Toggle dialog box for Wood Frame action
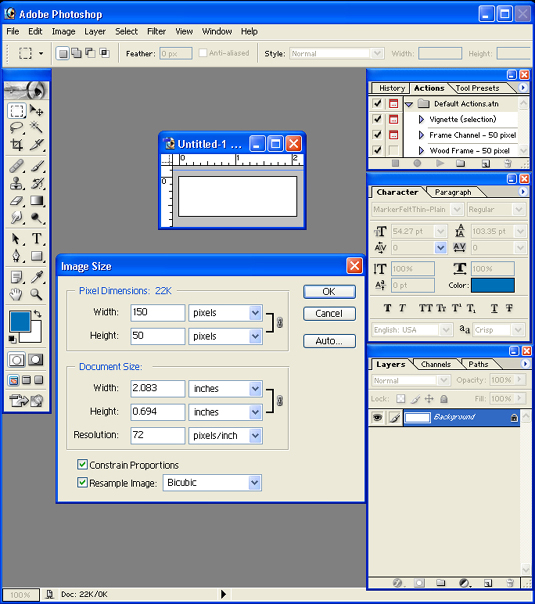Viewport: 535px width, 604px height. [x=393, y=150]
